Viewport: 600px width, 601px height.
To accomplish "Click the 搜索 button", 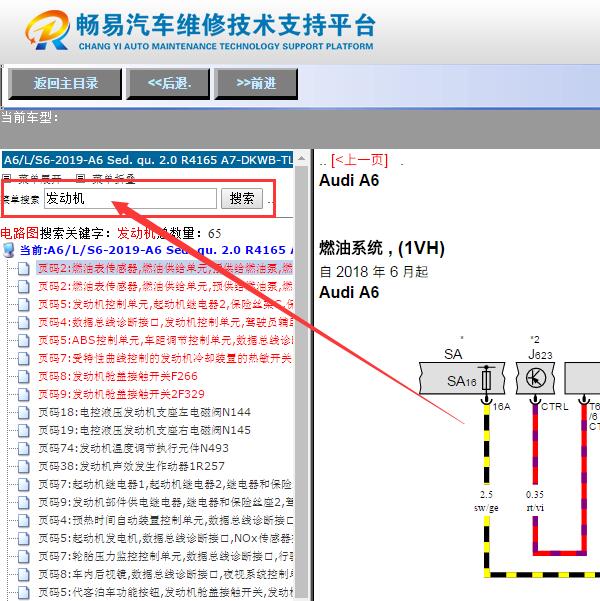I will (x=242, y=199).
